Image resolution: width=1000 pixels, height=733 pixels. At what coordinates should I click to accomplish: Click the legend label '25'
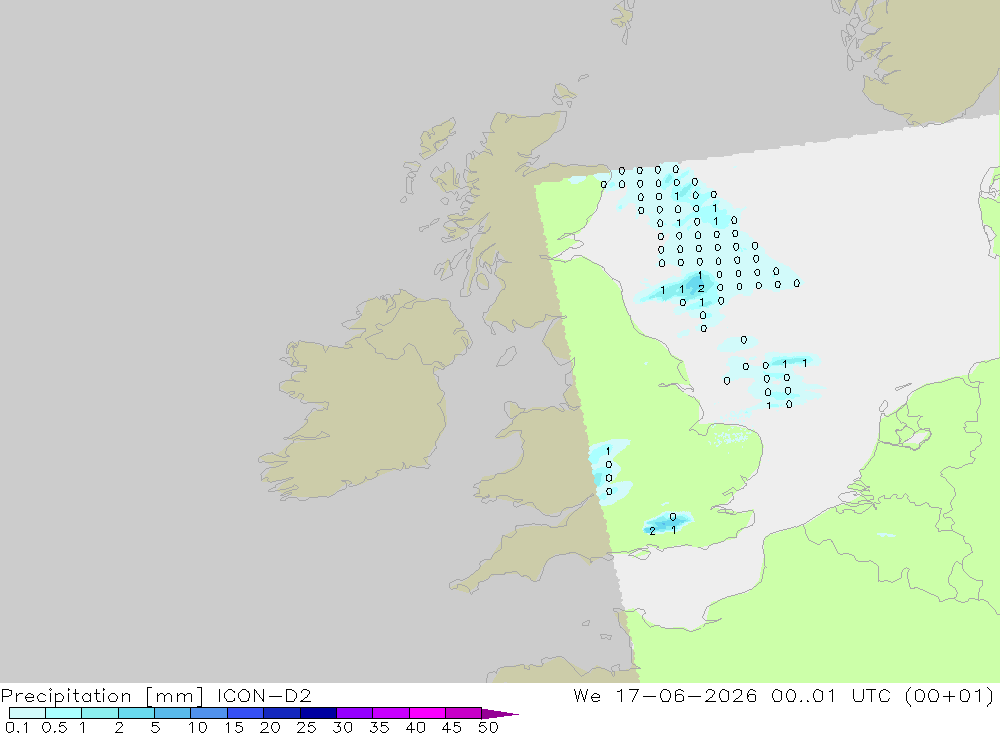(306, 727)
